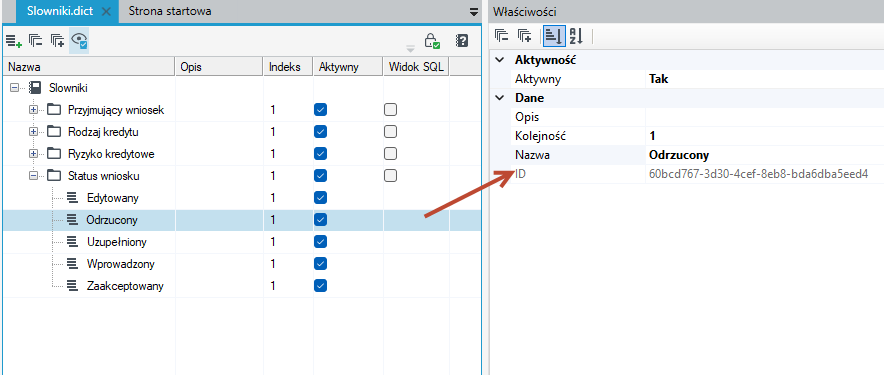Uncheck Aktywny for Zaakceptowany
The height and width of the screenshot is (375, 884).
pyautogui.click(x=320, y=286)
